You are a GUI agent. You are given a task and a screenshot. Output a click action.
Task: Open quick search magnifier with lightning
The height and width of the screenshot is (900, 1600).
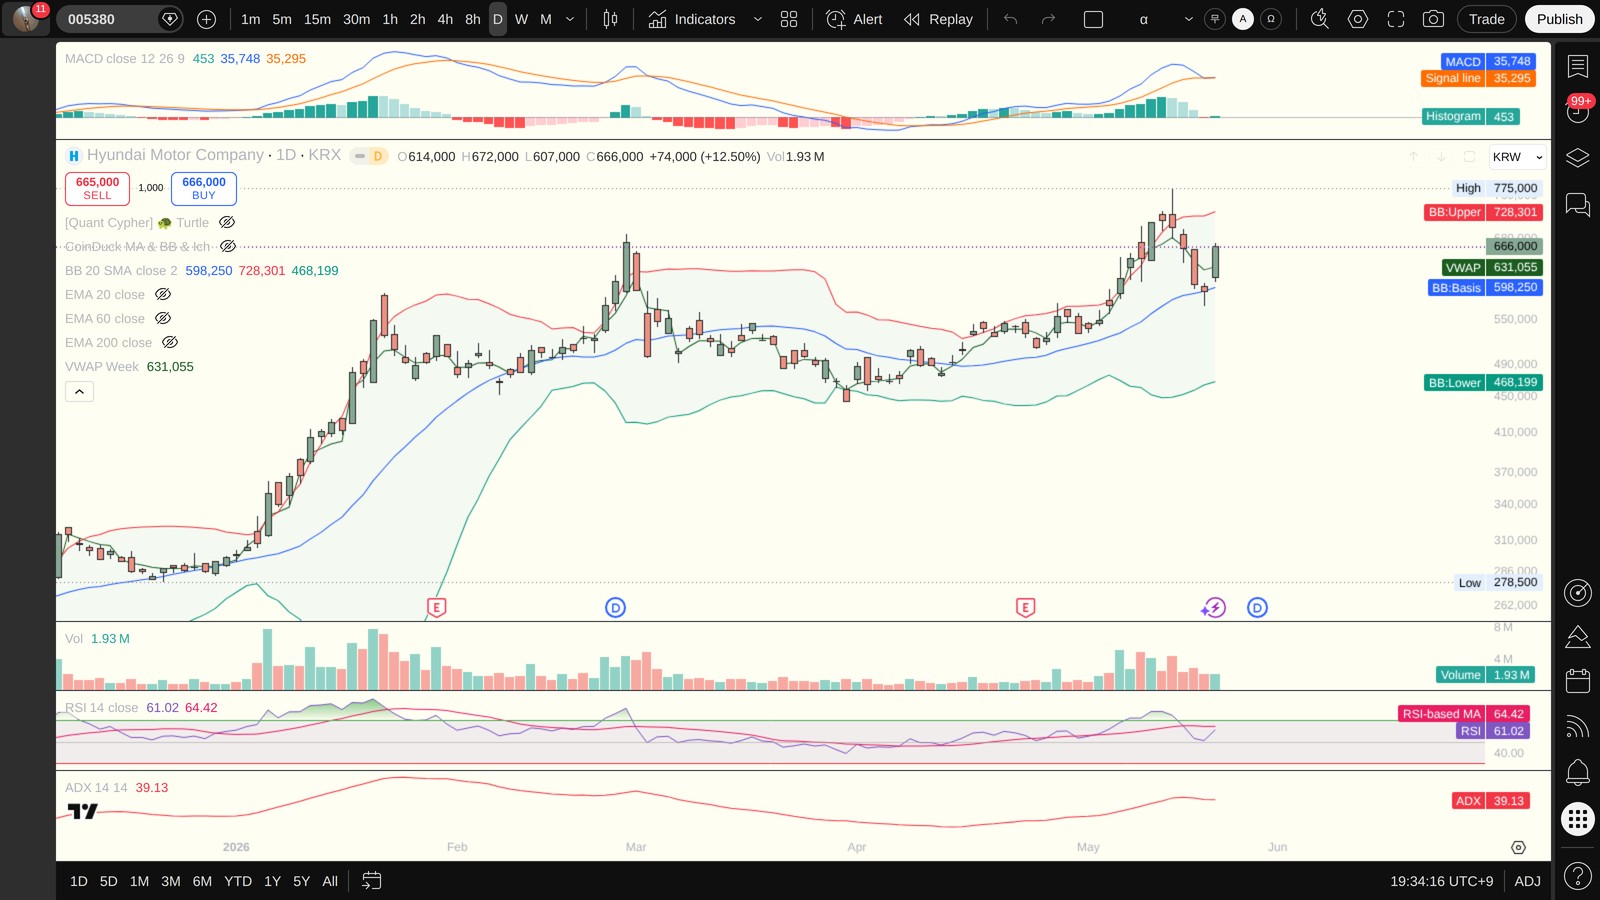pos(1320,19)
